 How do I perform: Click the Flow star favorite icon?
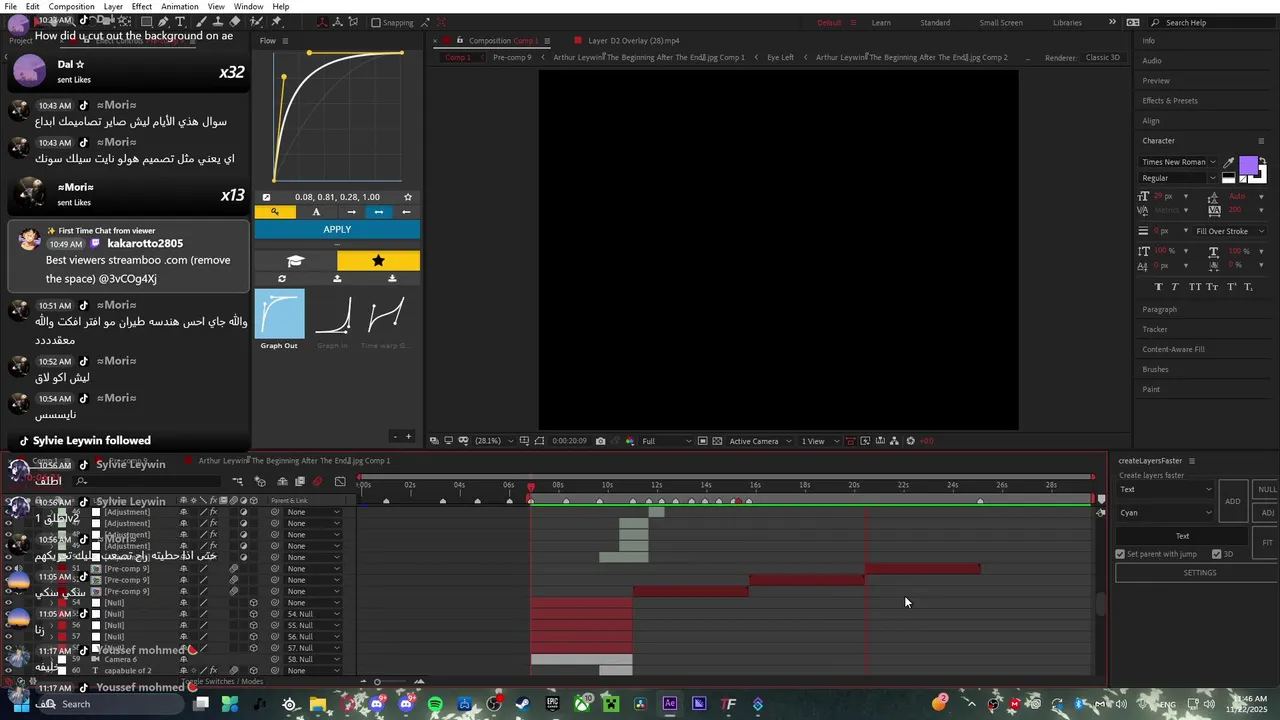pos(408,197)
